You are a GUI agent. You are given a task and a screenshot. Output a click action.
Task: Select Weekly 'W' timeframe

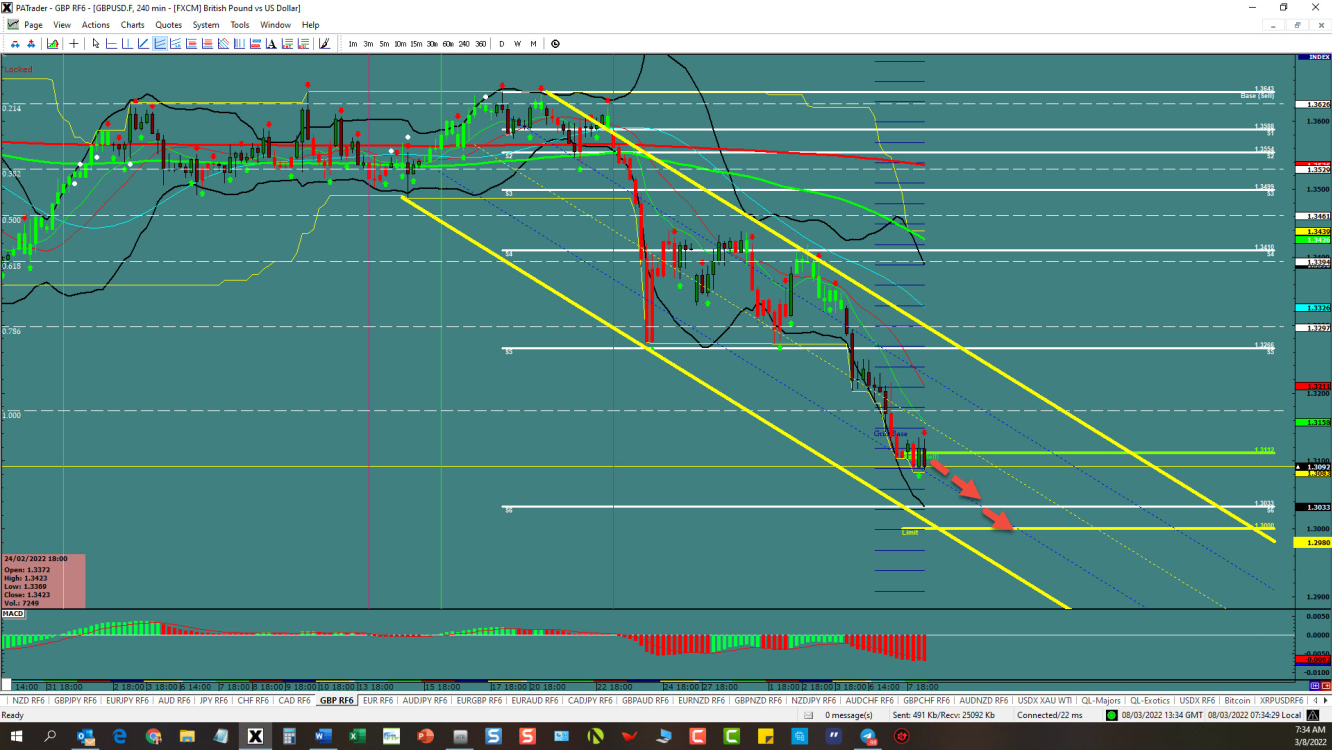[x=518, y=43]
